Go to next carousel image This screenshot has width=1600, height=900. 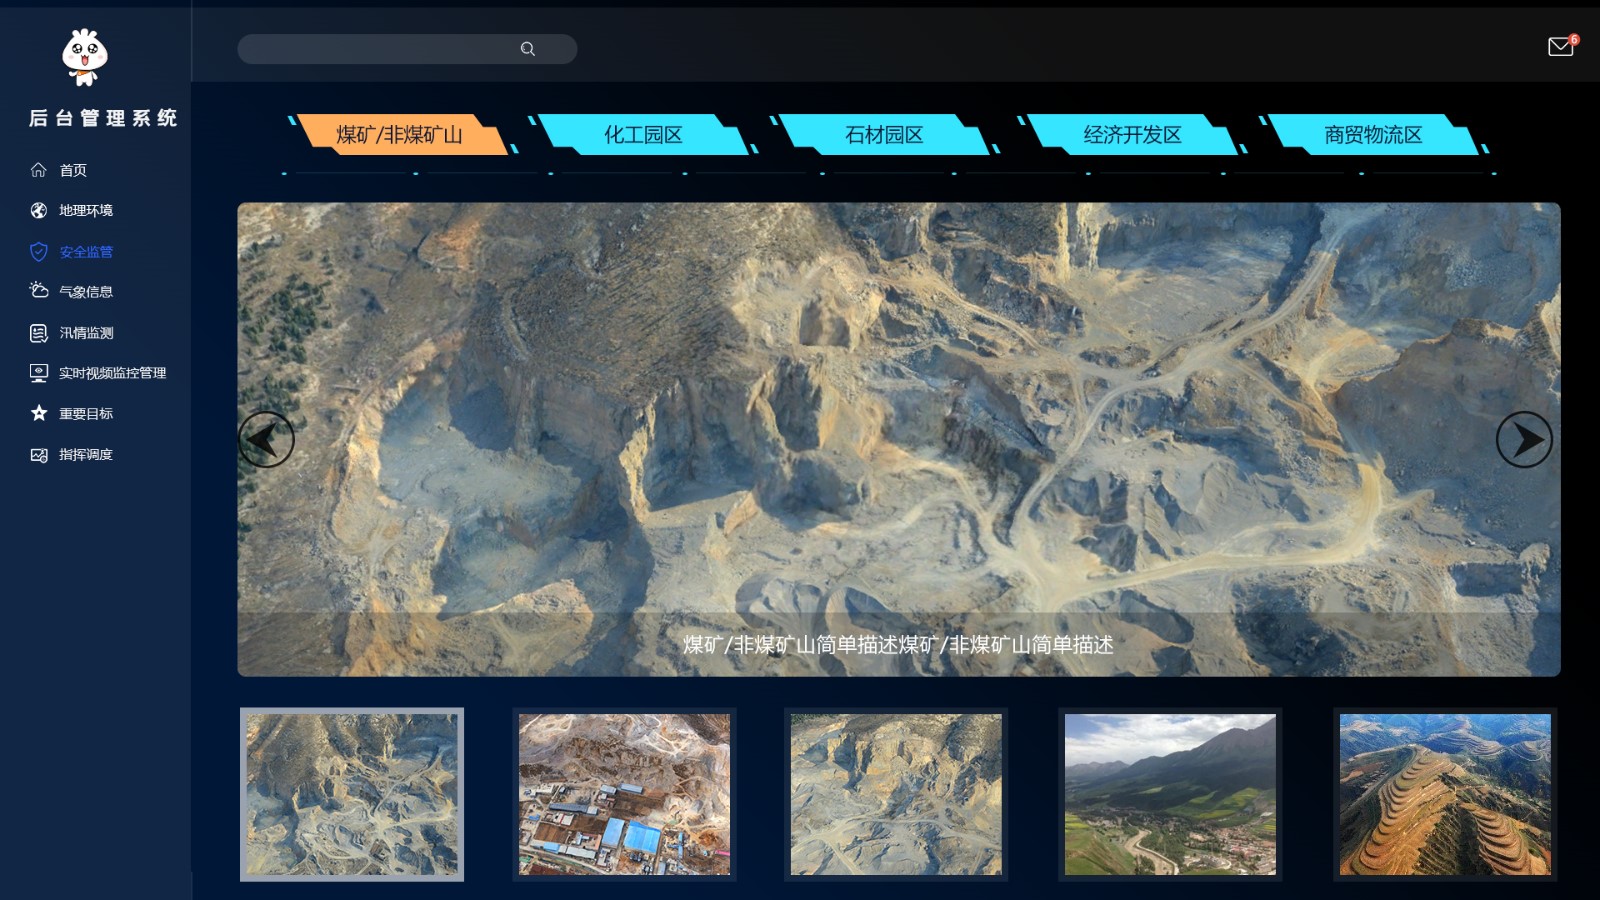click(x=1523, y=440)
